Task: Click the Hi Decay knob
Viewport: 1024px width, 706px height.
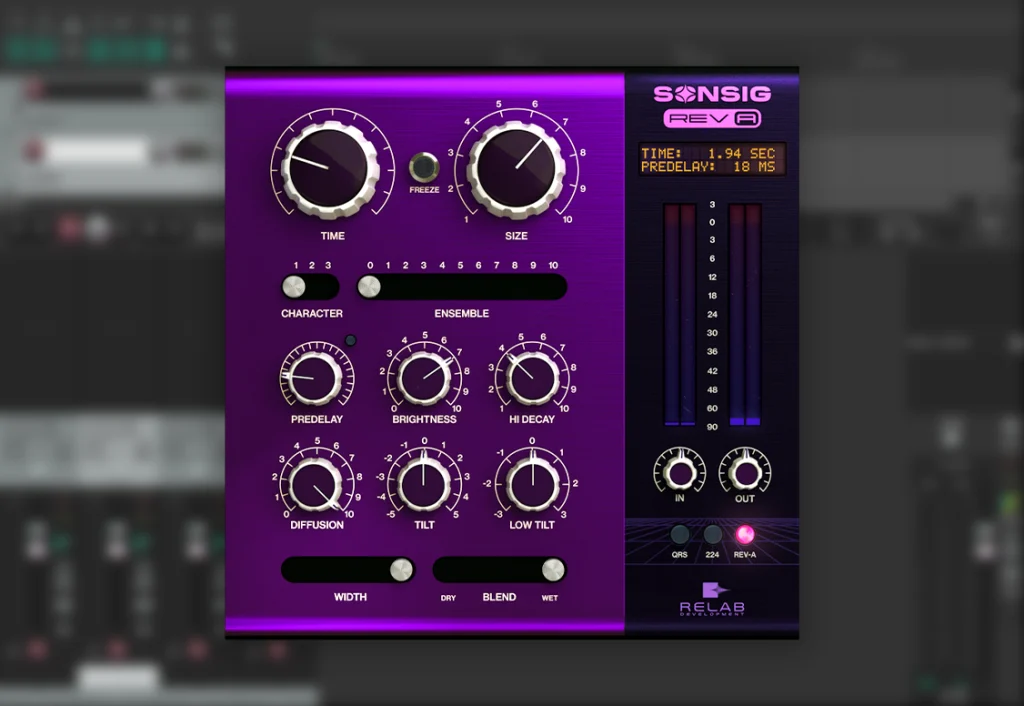Action: [x=531, y=378]
